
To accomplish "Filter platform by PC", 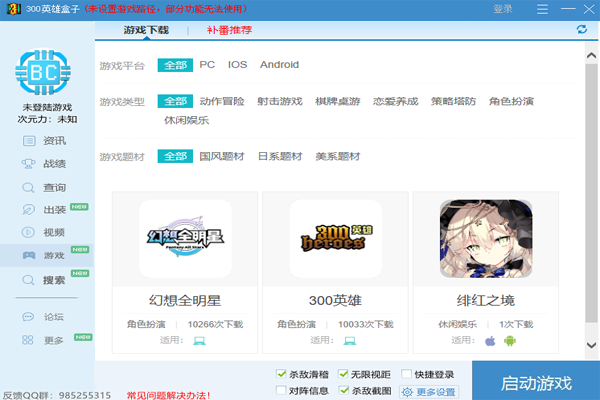I will tap(207, 65).
